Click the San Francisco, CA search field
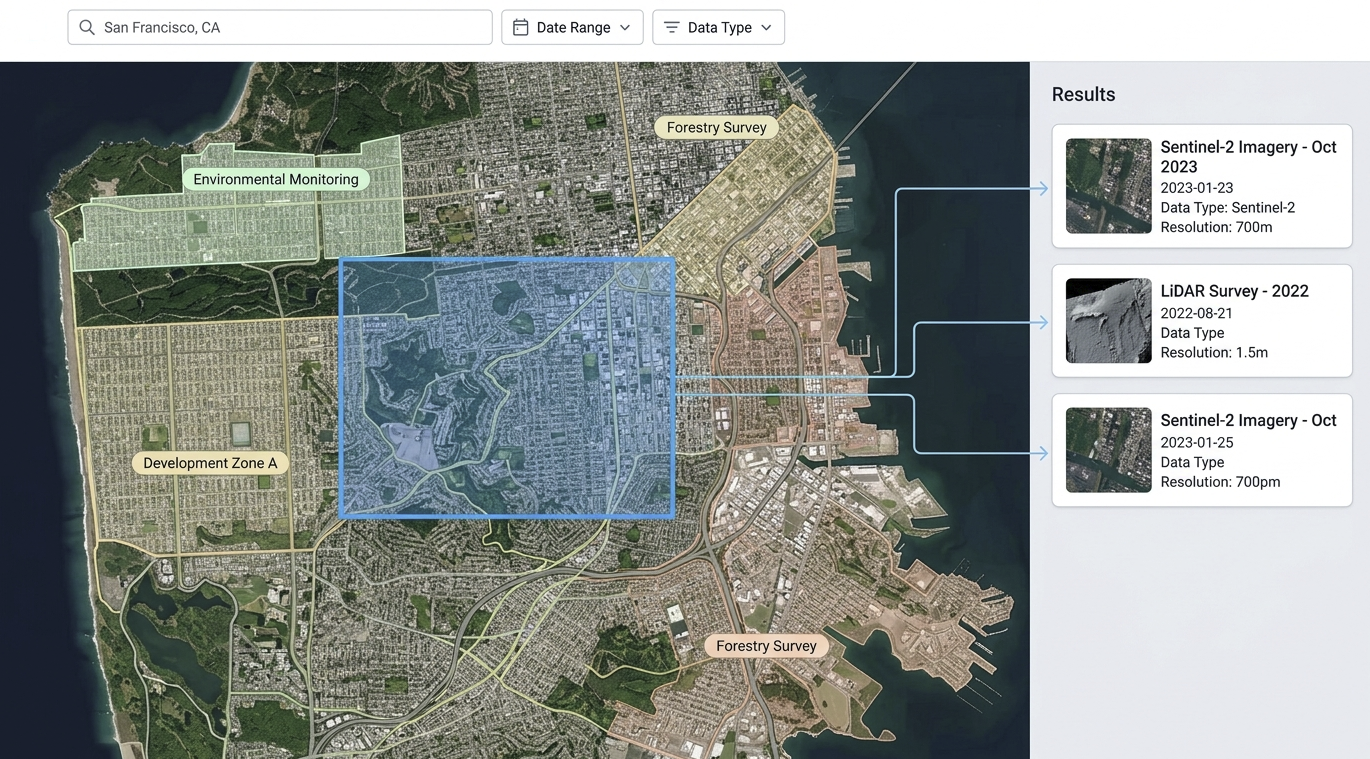 pos(290,28)
